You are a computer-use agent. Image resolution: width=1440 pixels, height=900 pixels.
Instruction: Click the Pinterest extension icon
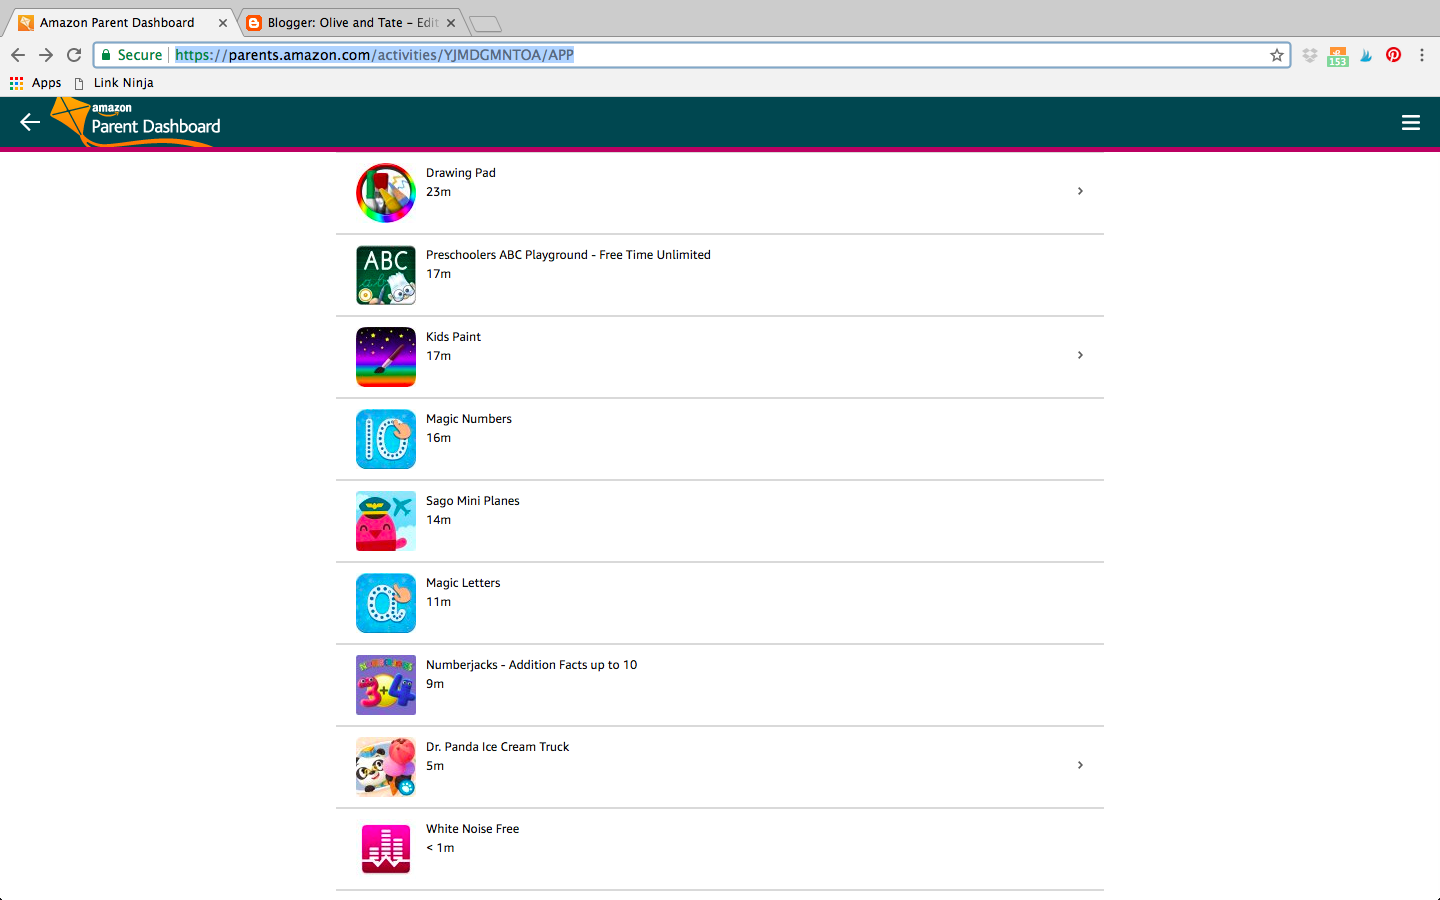(x=1393, y=55)
